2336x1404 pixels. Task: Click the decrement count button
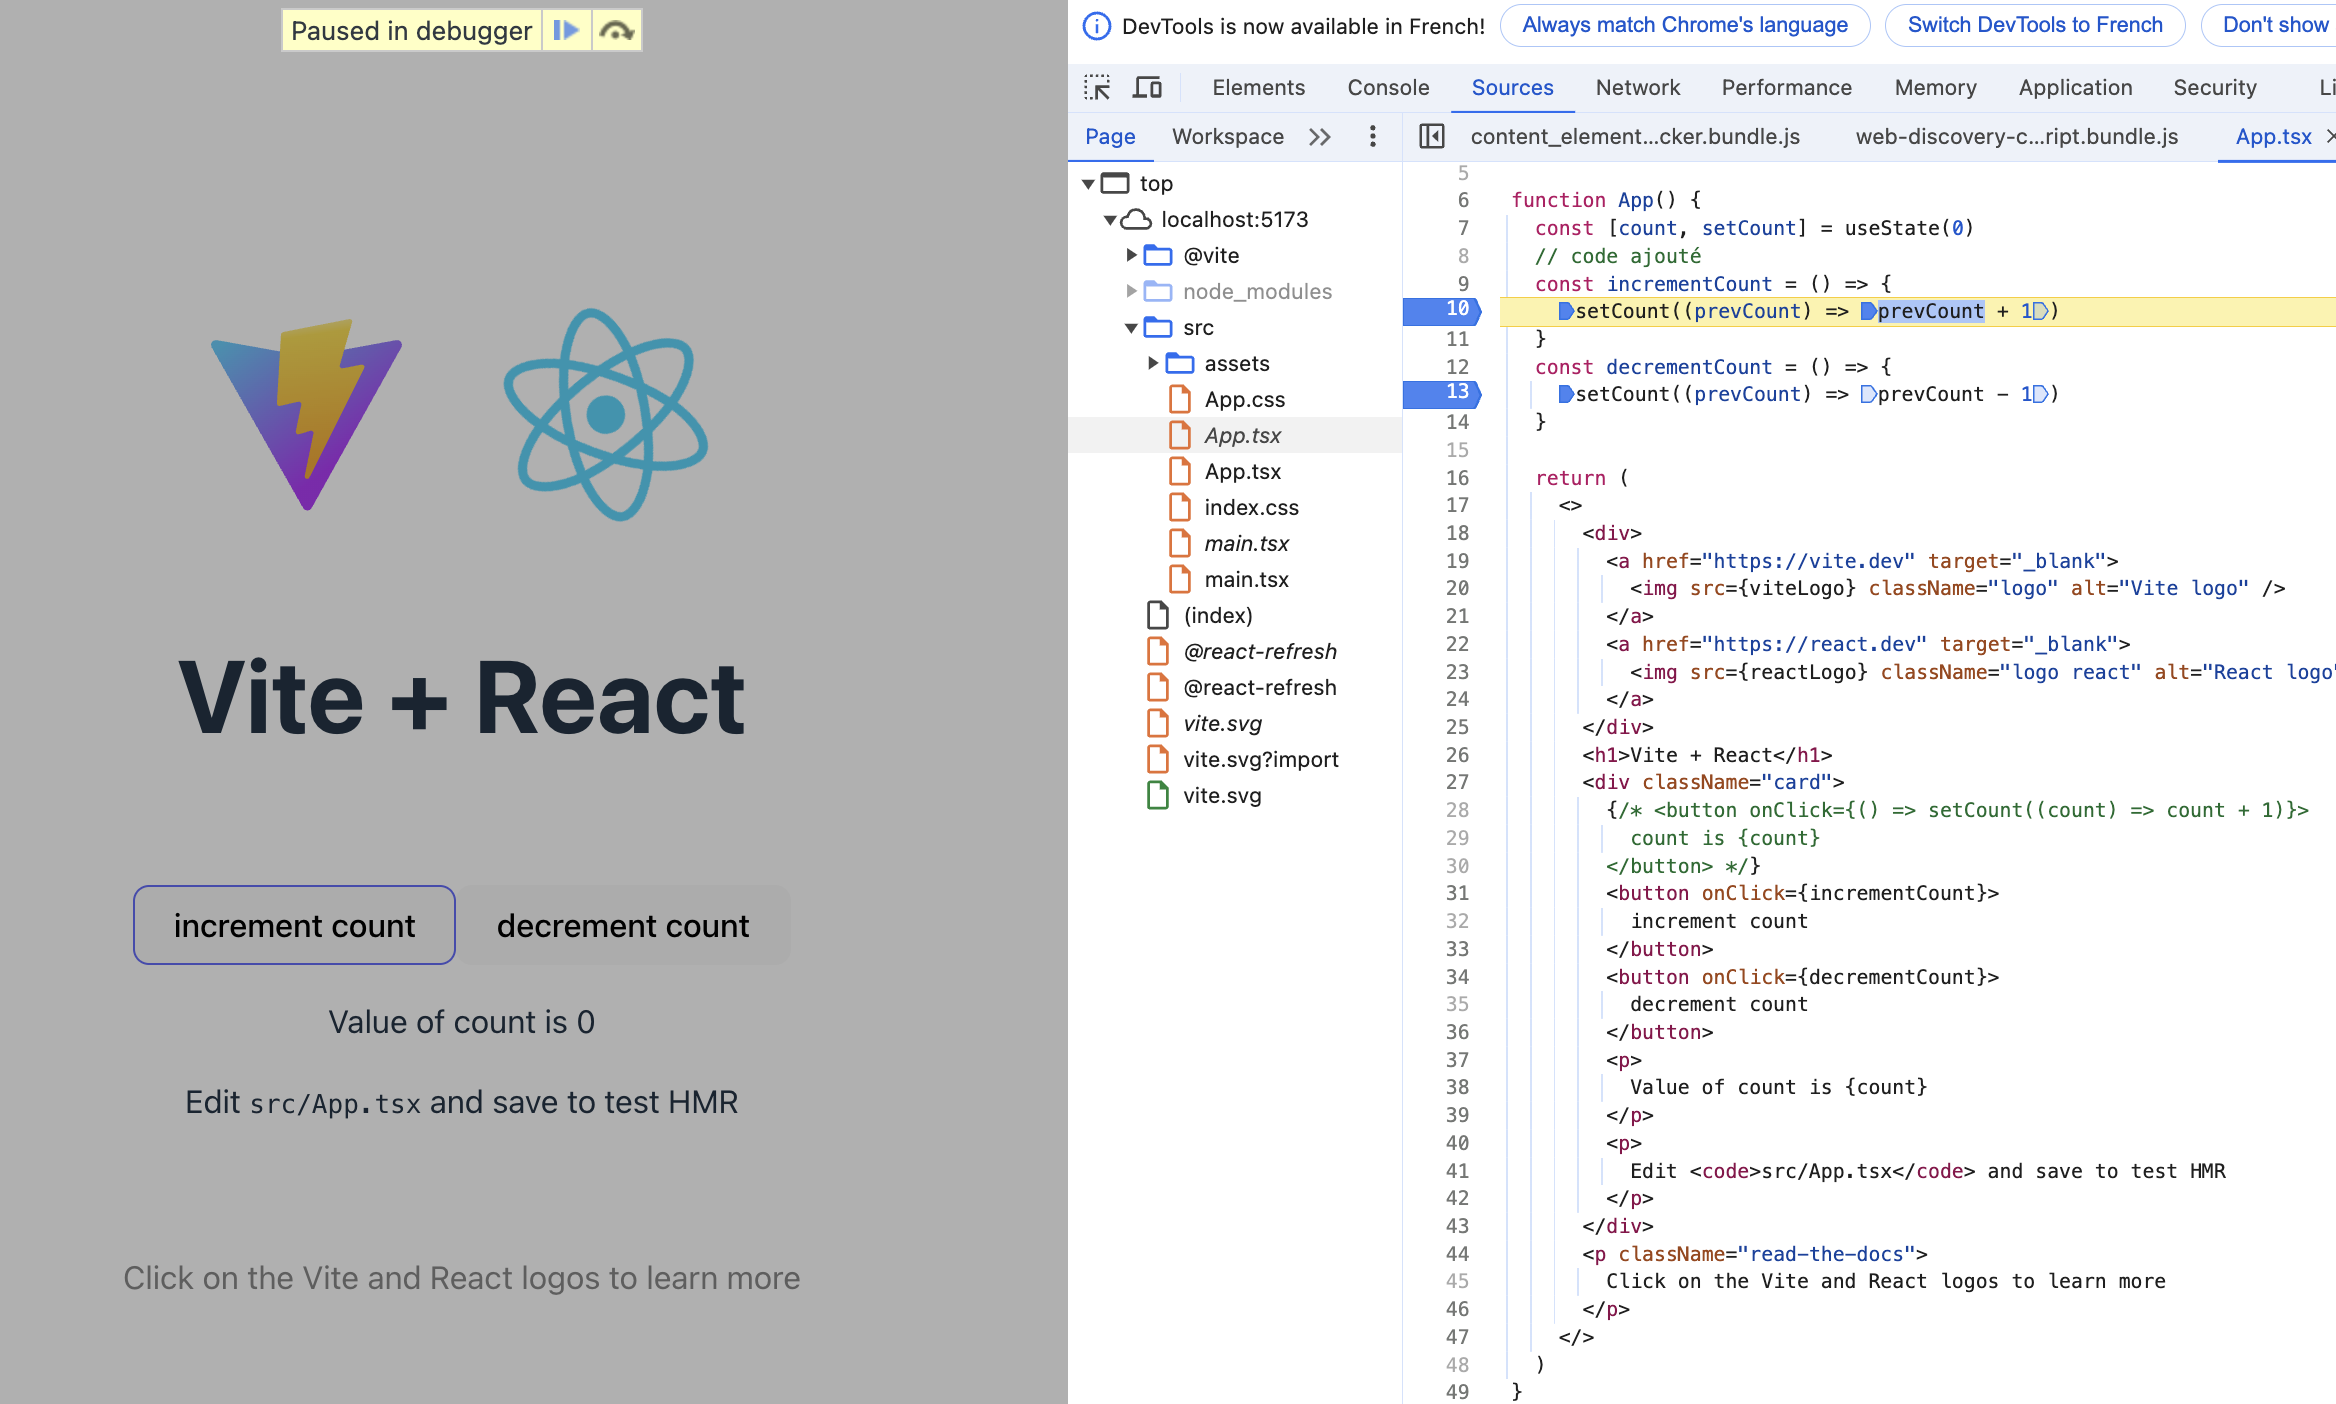coord(623,925)
